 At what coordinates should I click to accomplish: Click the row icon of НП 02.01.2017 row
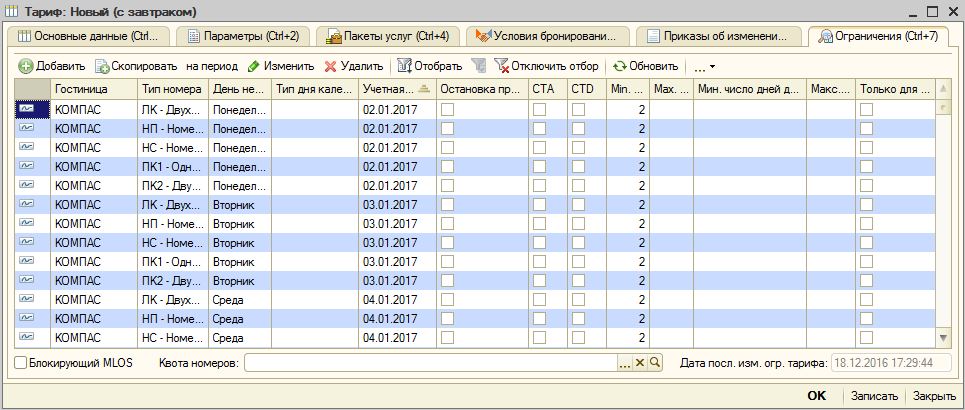tap(26, 129)
